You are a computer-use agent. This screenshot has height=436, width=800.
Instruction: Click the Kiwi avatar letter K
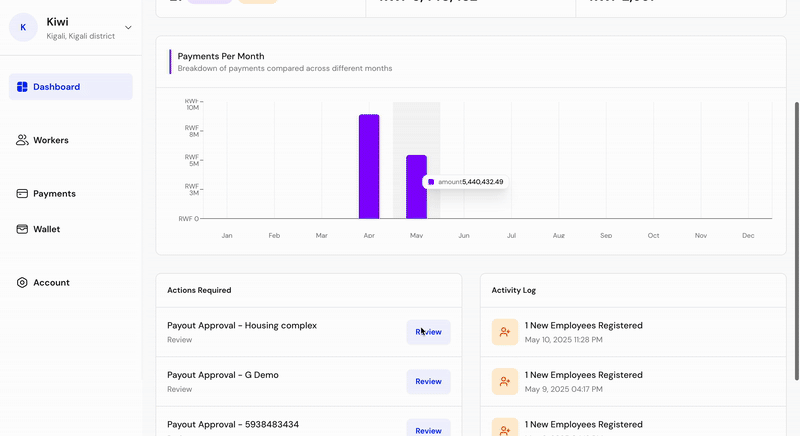(x=23, y=28)
